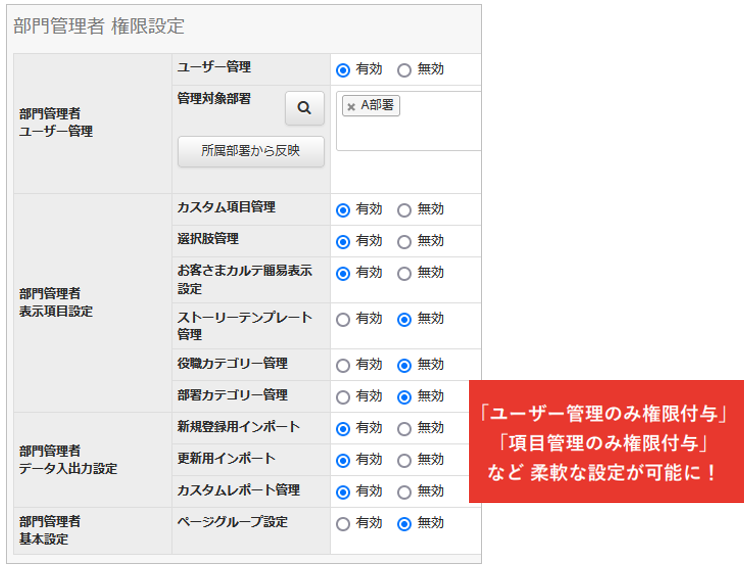750x570 pixels.
Task: Select 無効 radio for ページグループ設定
Action: coord(404,524)
